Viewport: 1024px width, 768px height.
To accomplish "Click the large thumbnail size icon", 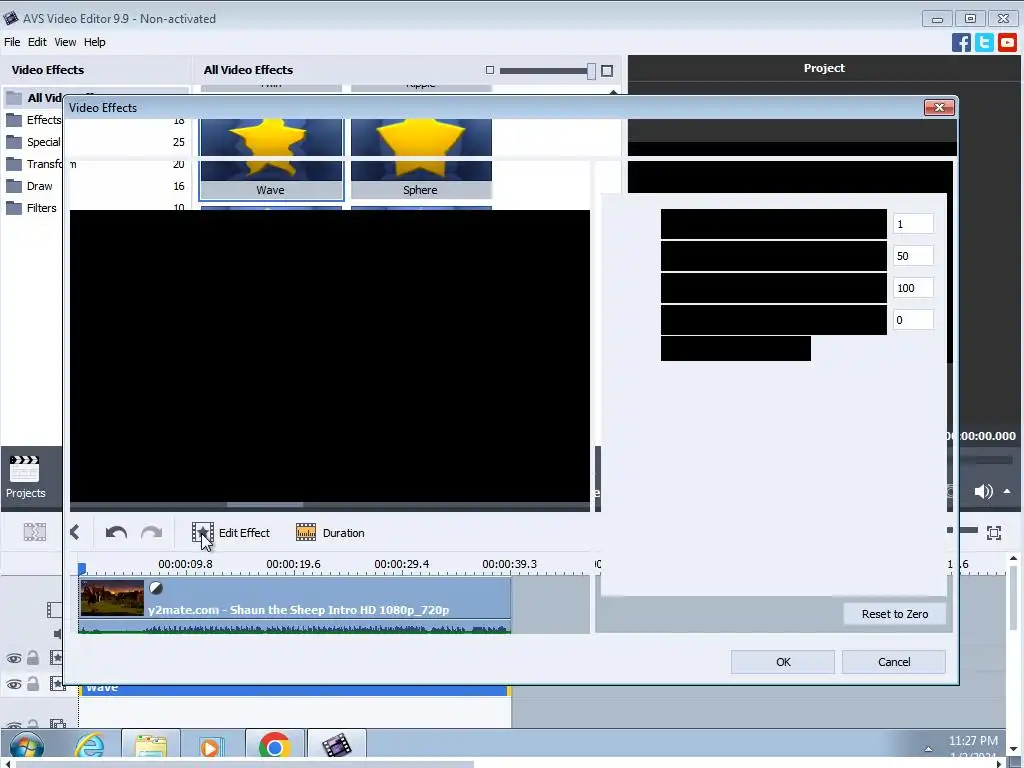I will (607, 71).
